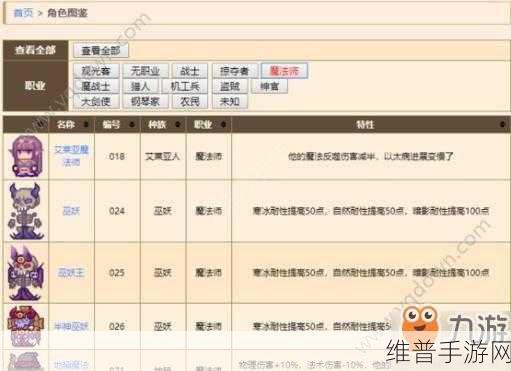Viewport: 511px width, 371px height.
Task: Select the 战士 class filter
Action: 190,71
